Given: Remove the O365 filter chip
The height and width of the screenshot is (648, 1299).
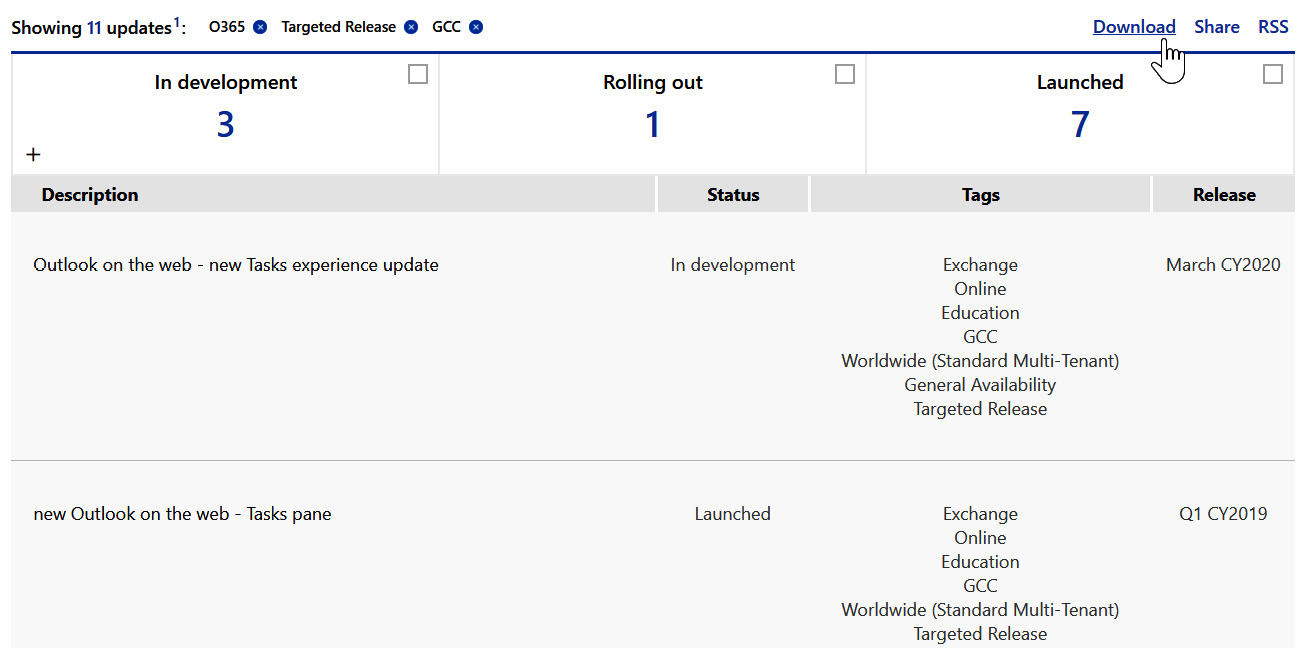Looking at the screenshot, I should 260,27.
